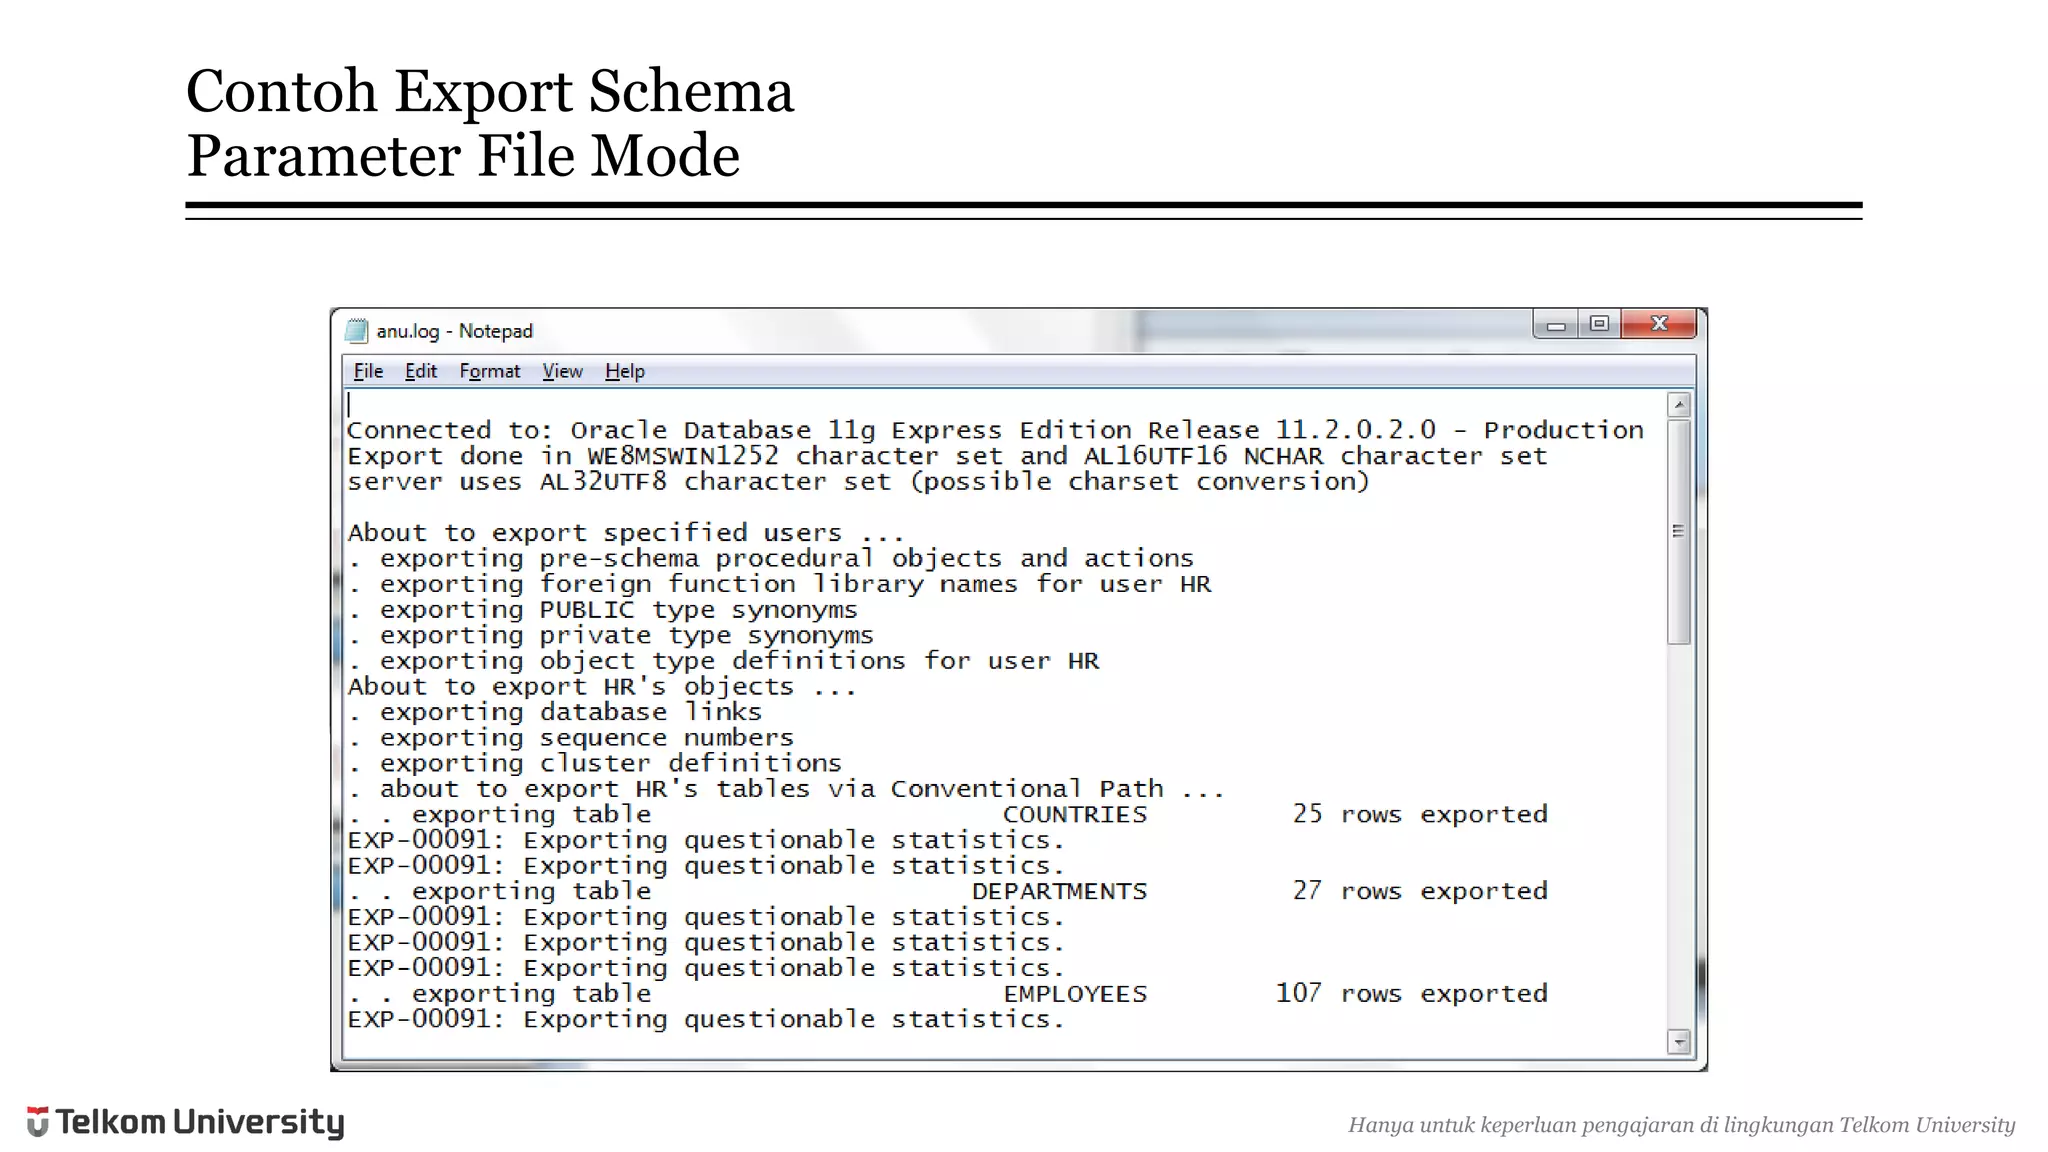Minimize the anu.log Notepad window
Screen dimensions: 2048x1152
click(1556, 324)
